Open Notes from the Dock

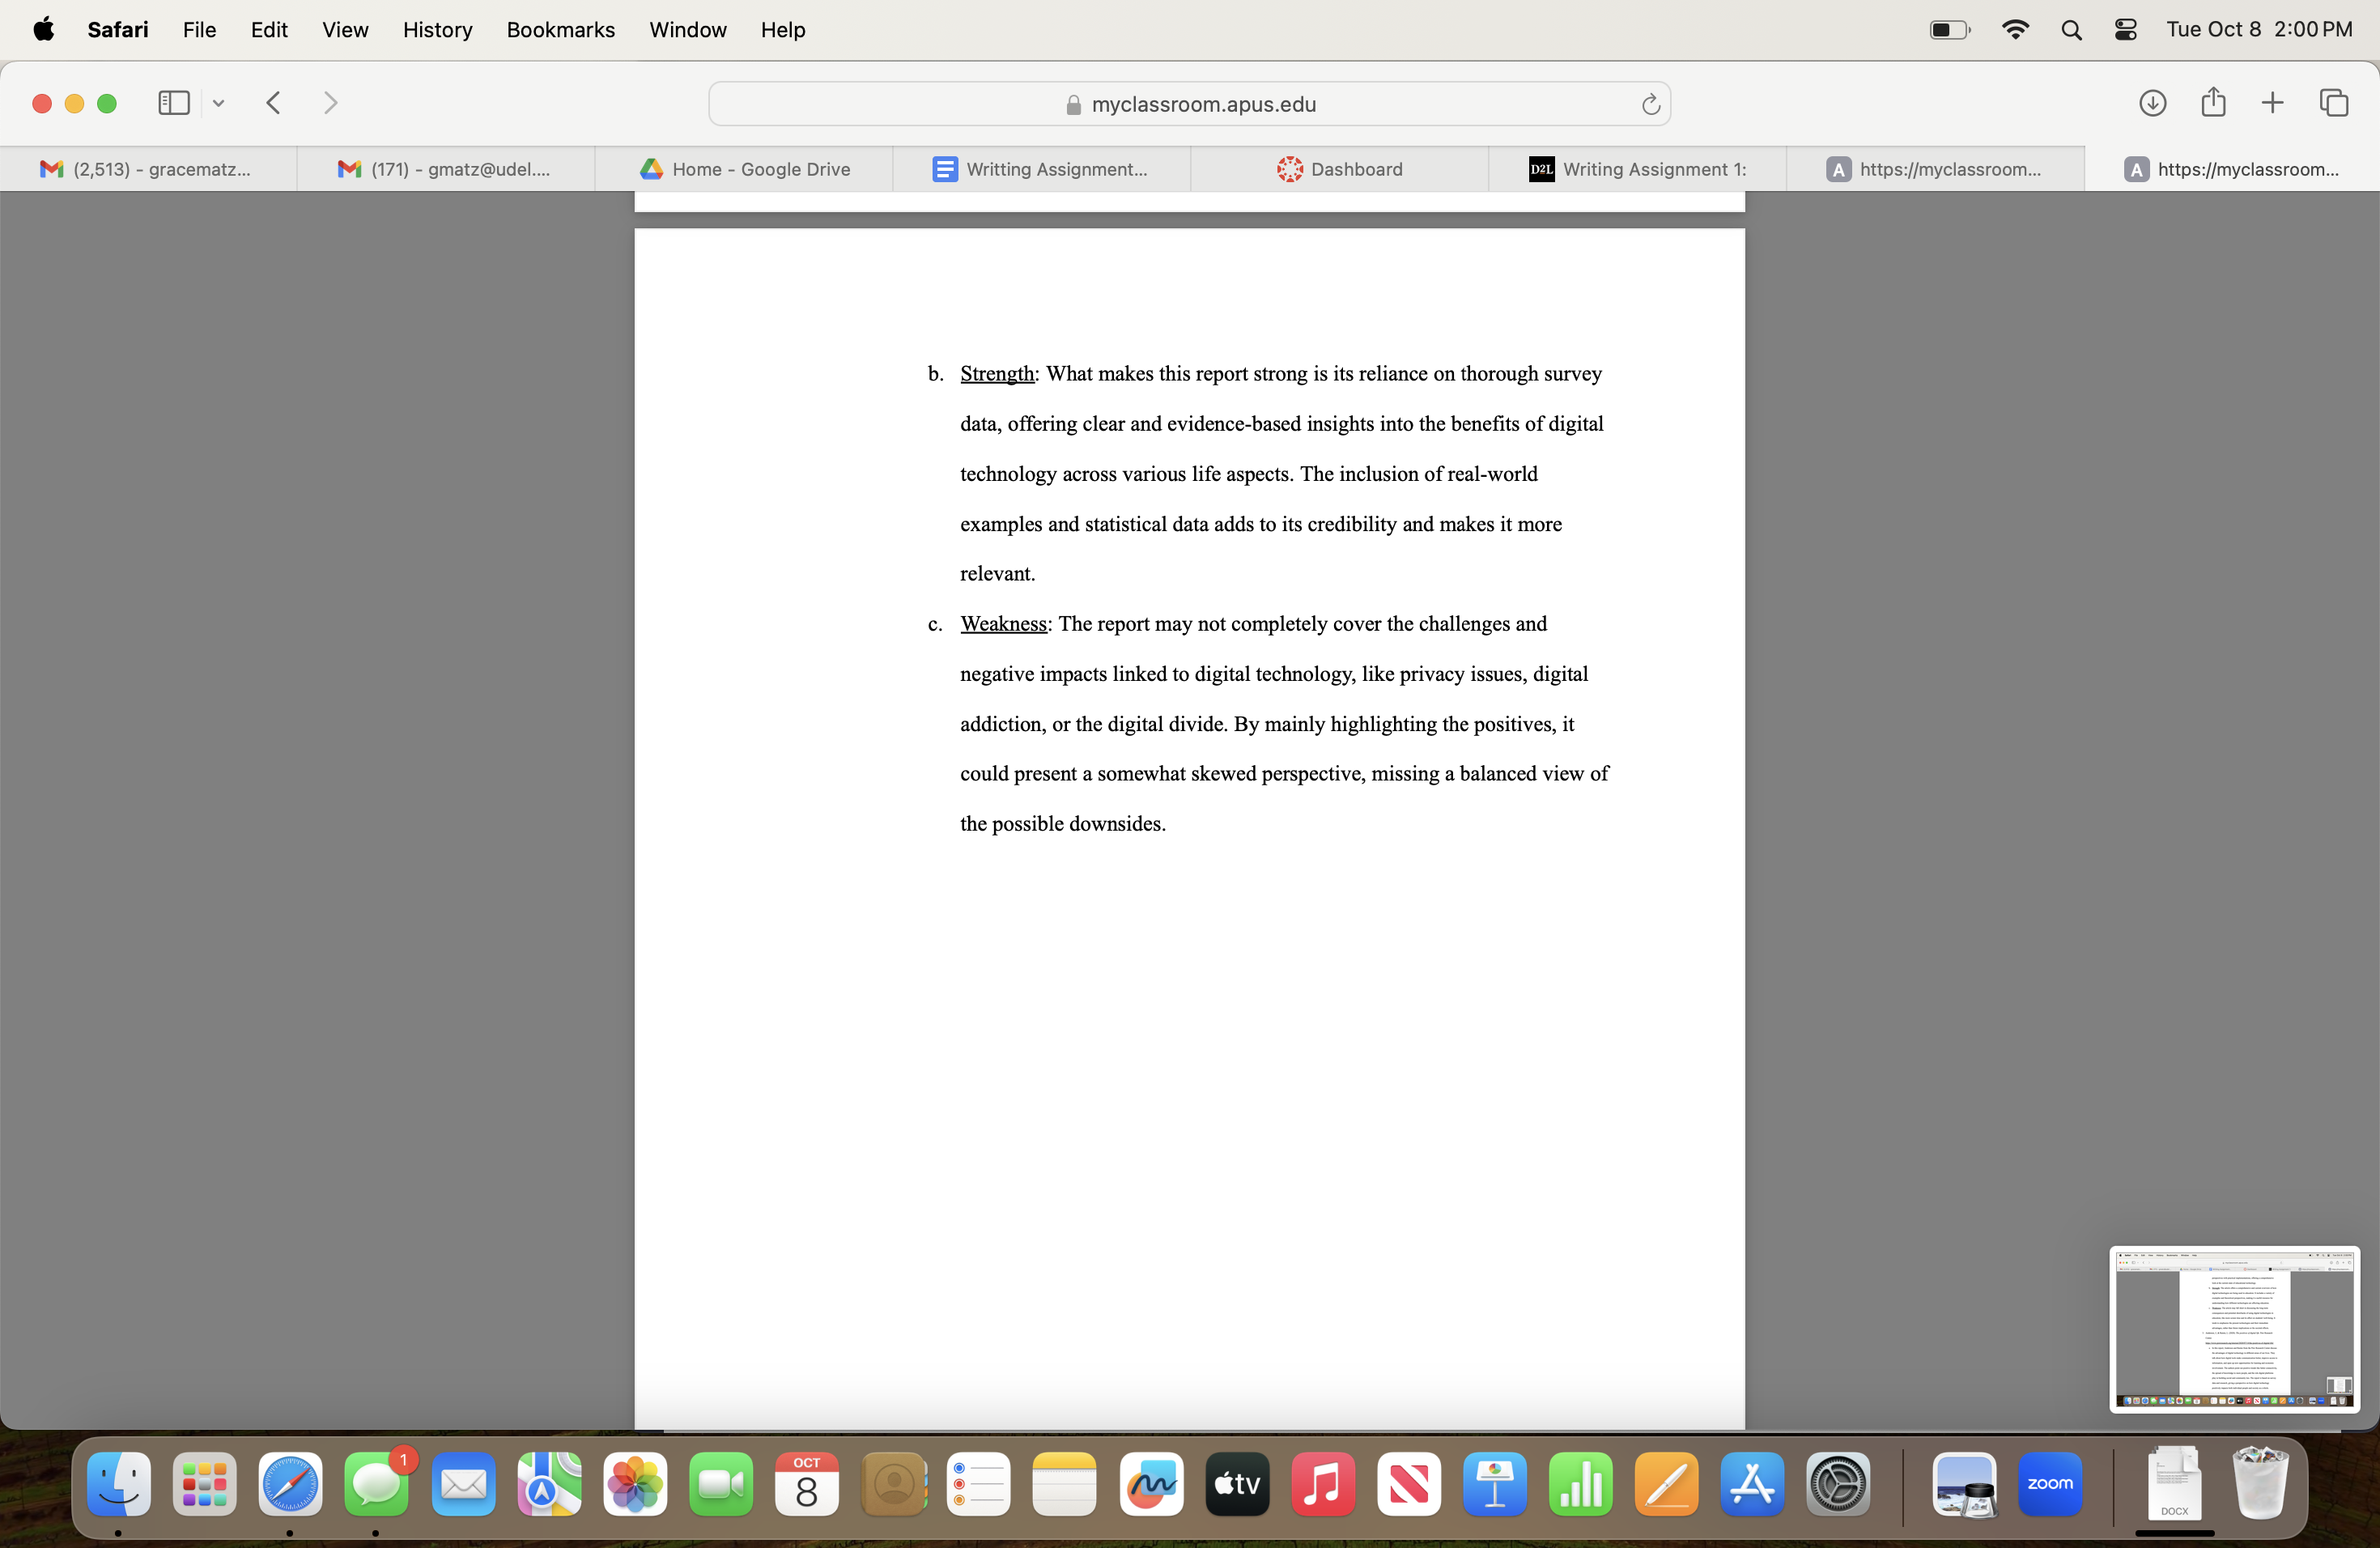tap(1064, 1484)
